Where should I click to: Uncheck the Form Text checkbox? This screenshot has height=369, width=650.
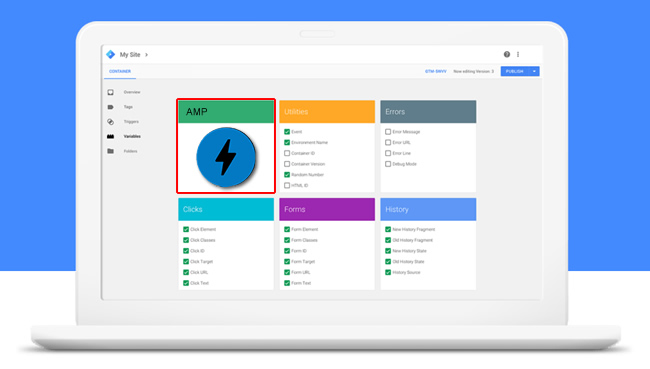(287, 283)
